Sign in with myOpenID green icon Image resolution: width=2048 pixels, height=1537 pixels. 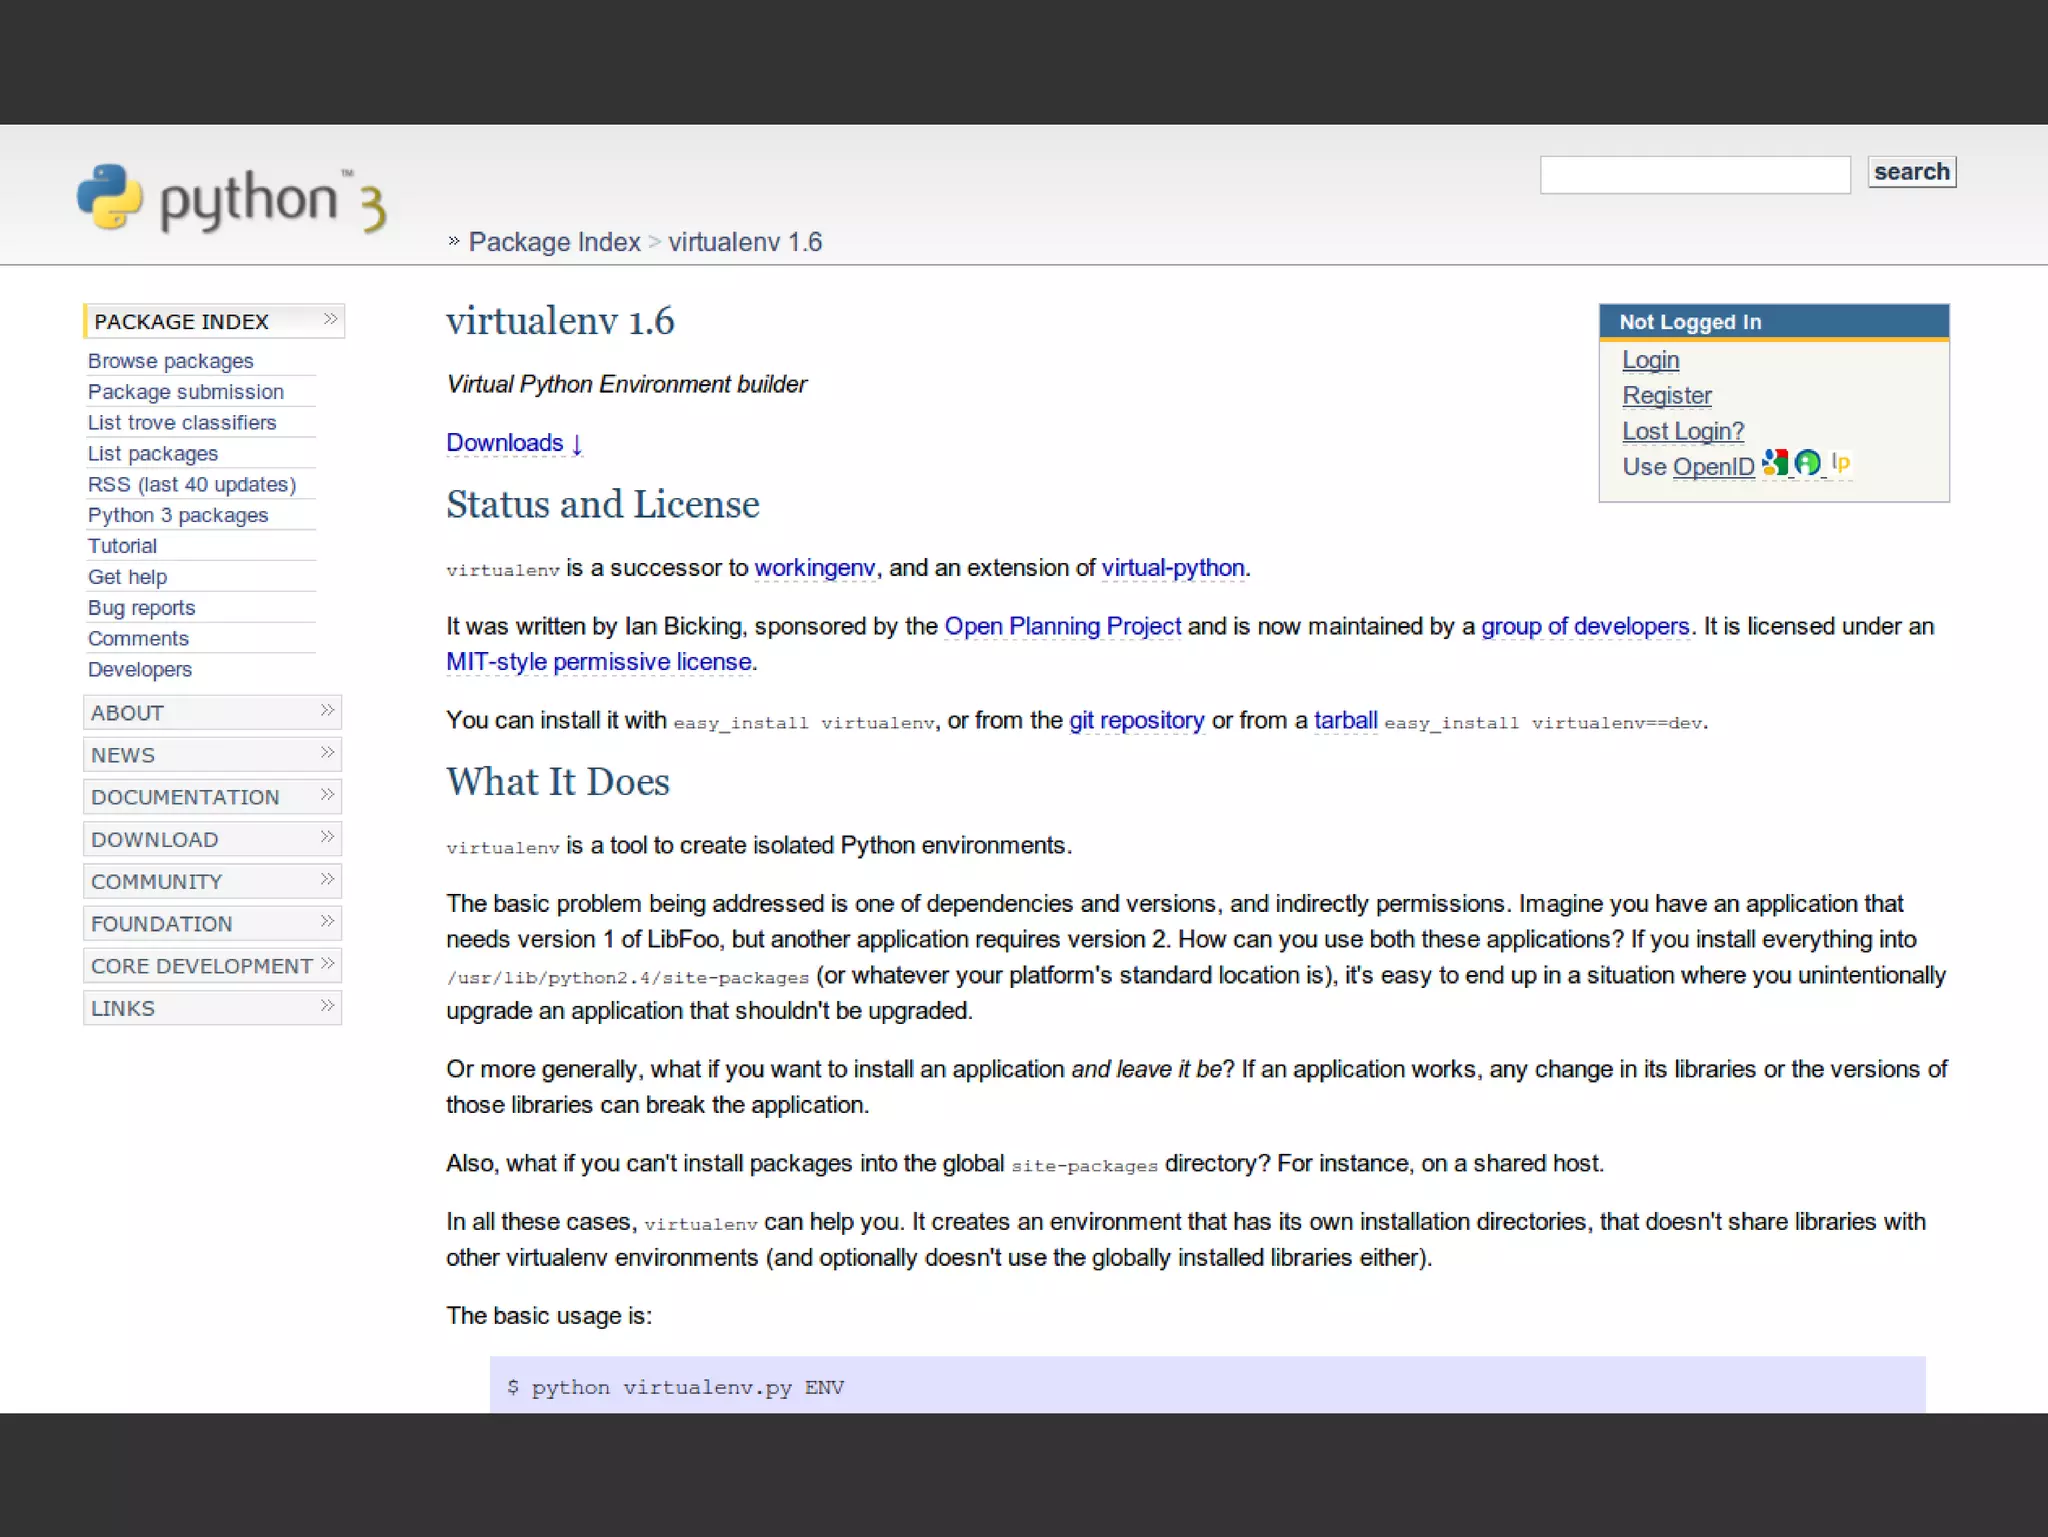(1807, 463)
